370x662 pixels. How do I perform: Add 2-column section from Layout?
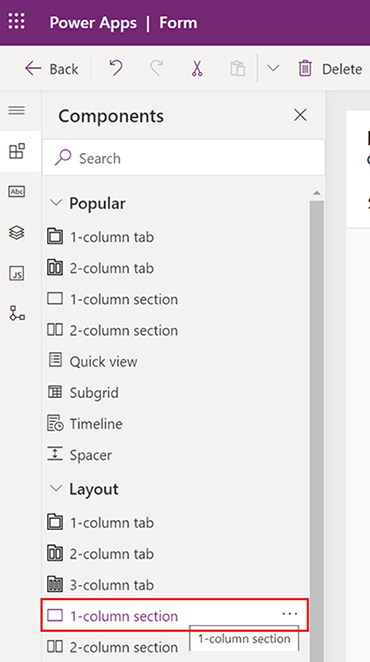point(112,647)
